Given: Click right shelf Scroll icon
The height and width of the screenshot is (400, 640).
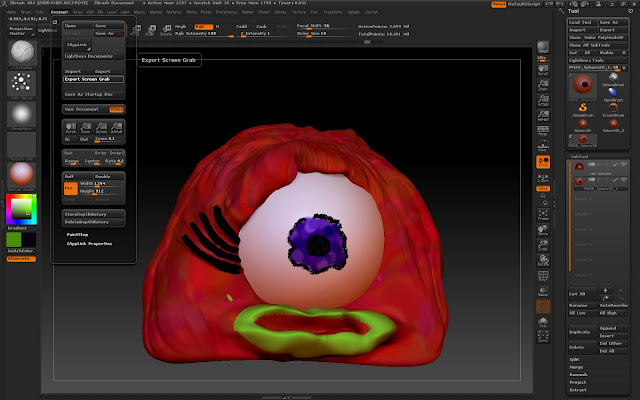Looking at the screenshot, I should pos(543,70).
